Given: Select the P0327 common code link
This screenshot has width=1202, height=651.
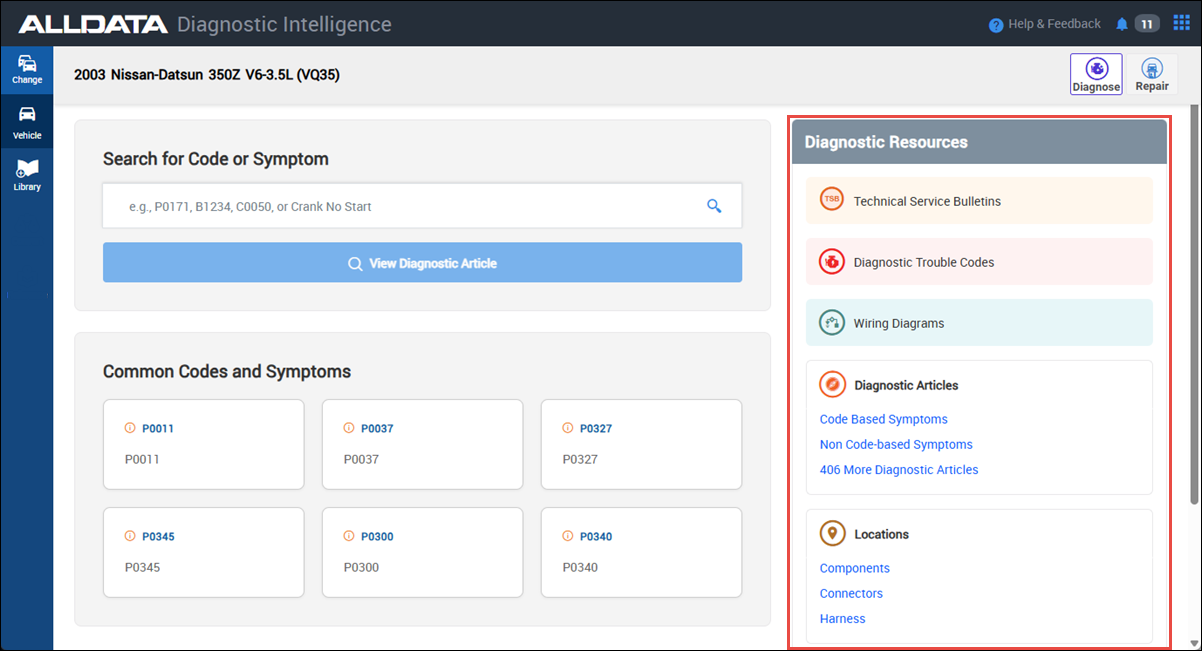Looking at the screenshot, I should tap(596, 428).
